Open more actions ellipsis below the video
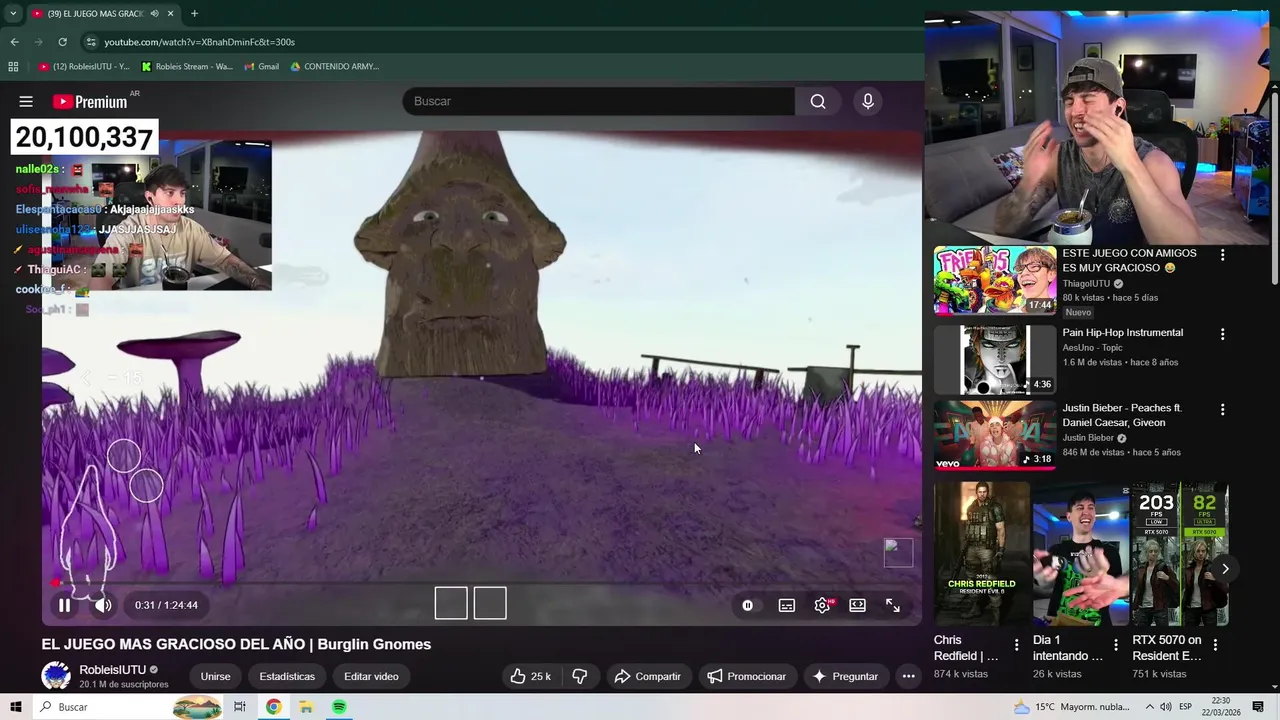Viewport: 1280px width, 720px height. click(x=908, y=676)
